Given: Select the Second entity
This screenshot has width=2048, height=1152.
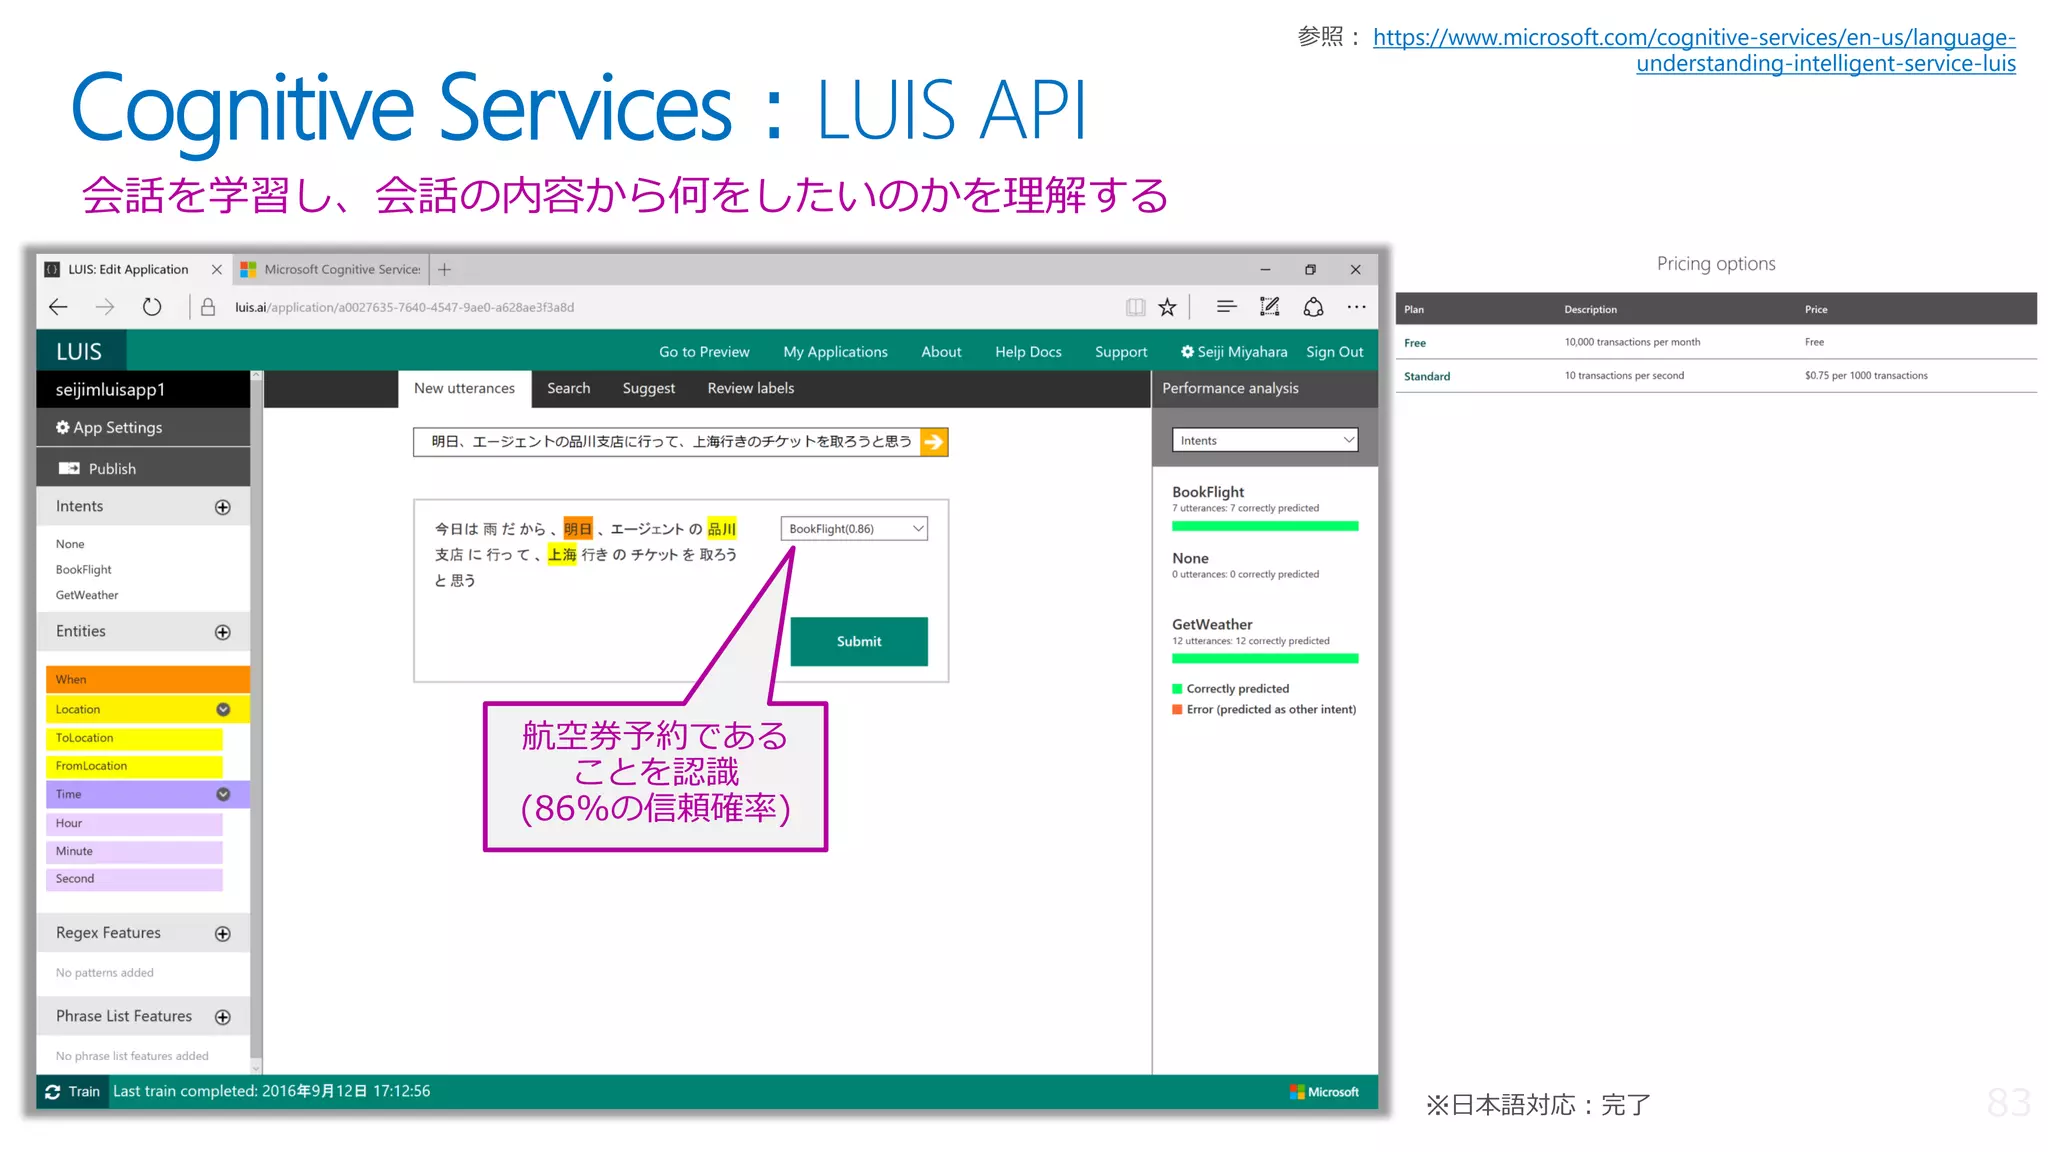Looking at the screenshot, I should [x=134, y=879].
